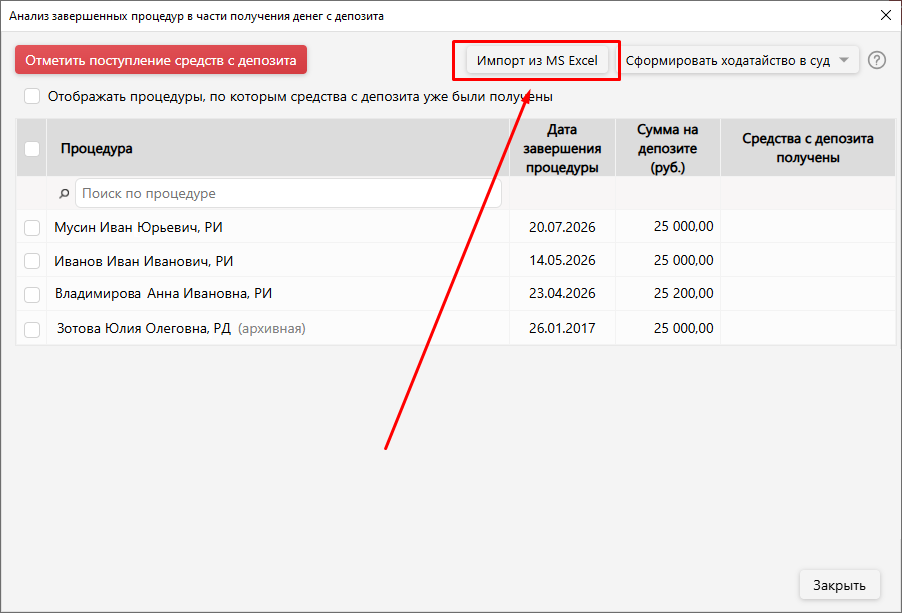Click Импорт из MS Excel button

[537, 60]
